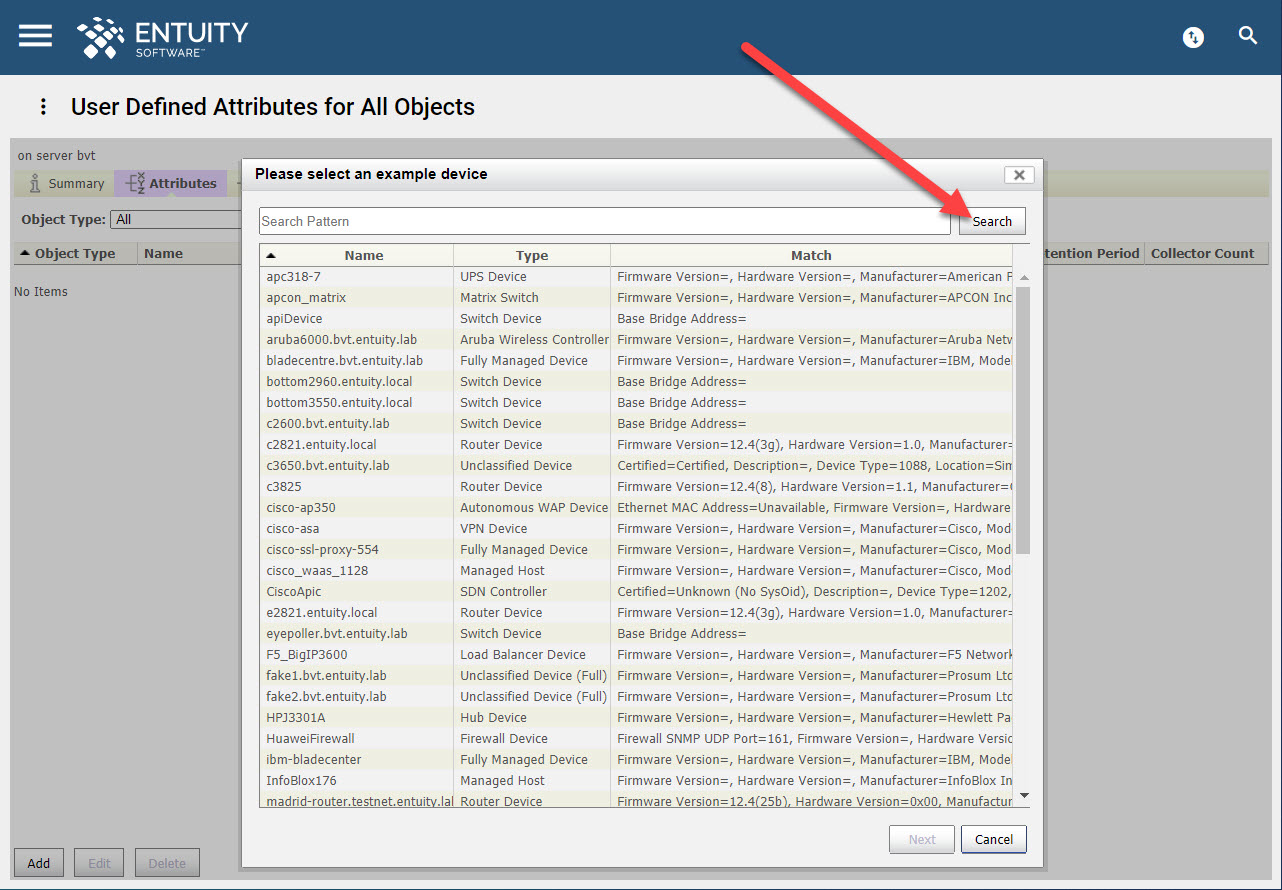
Task: Select bottom2960.entuity.local device
Action: pyautogui.click(x=636, y=382)
